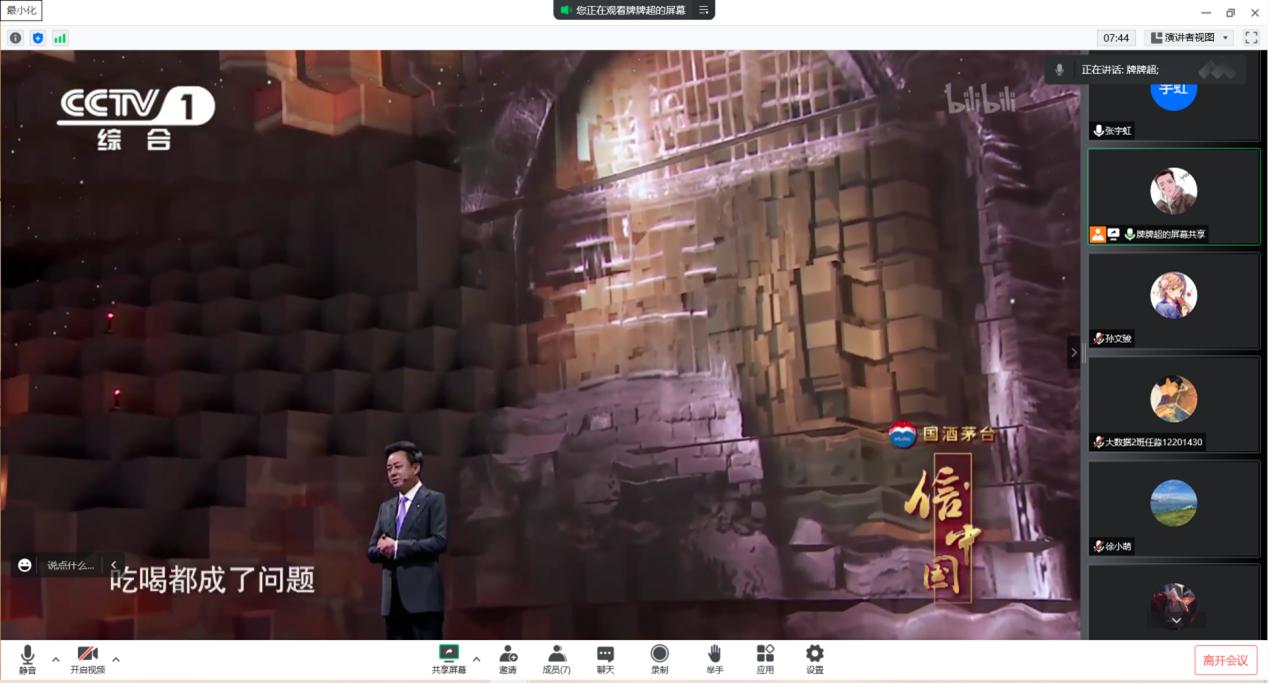Open 演讲者视图 layout dropdown
The width and height of the screenshot is (1268, 683).
click(1190, 38)
